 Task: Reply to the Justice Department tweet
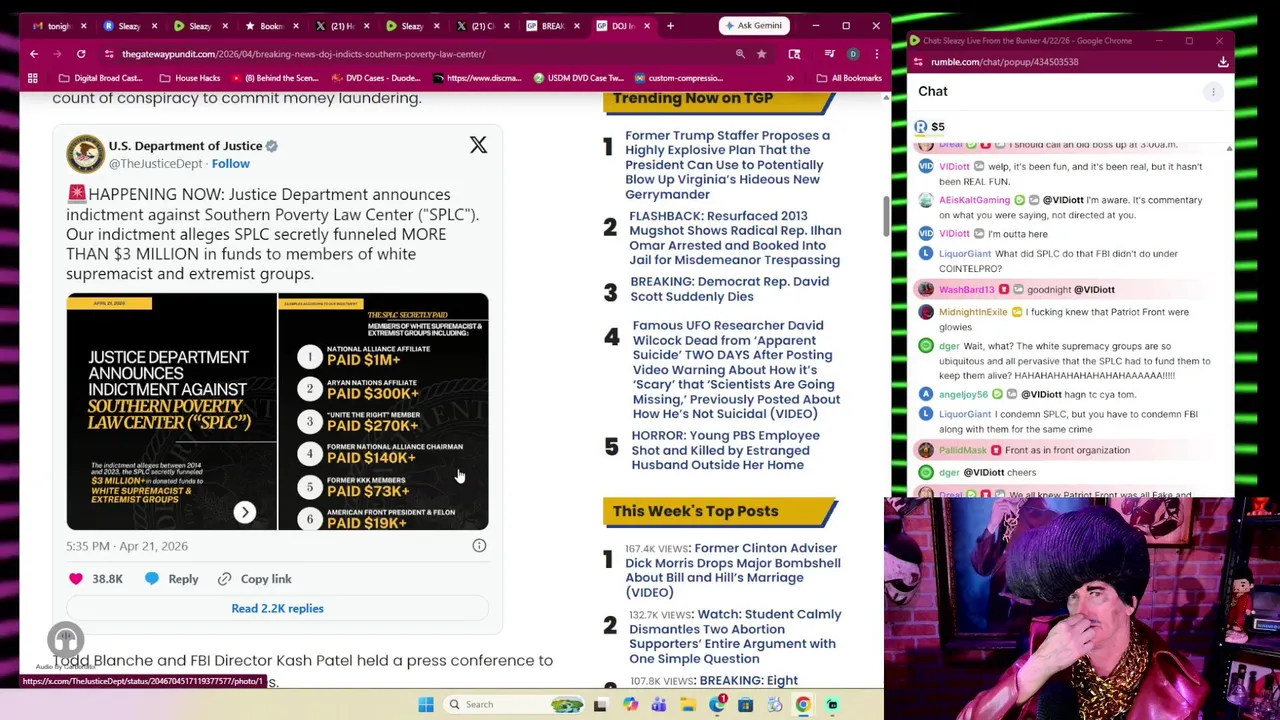171,579
